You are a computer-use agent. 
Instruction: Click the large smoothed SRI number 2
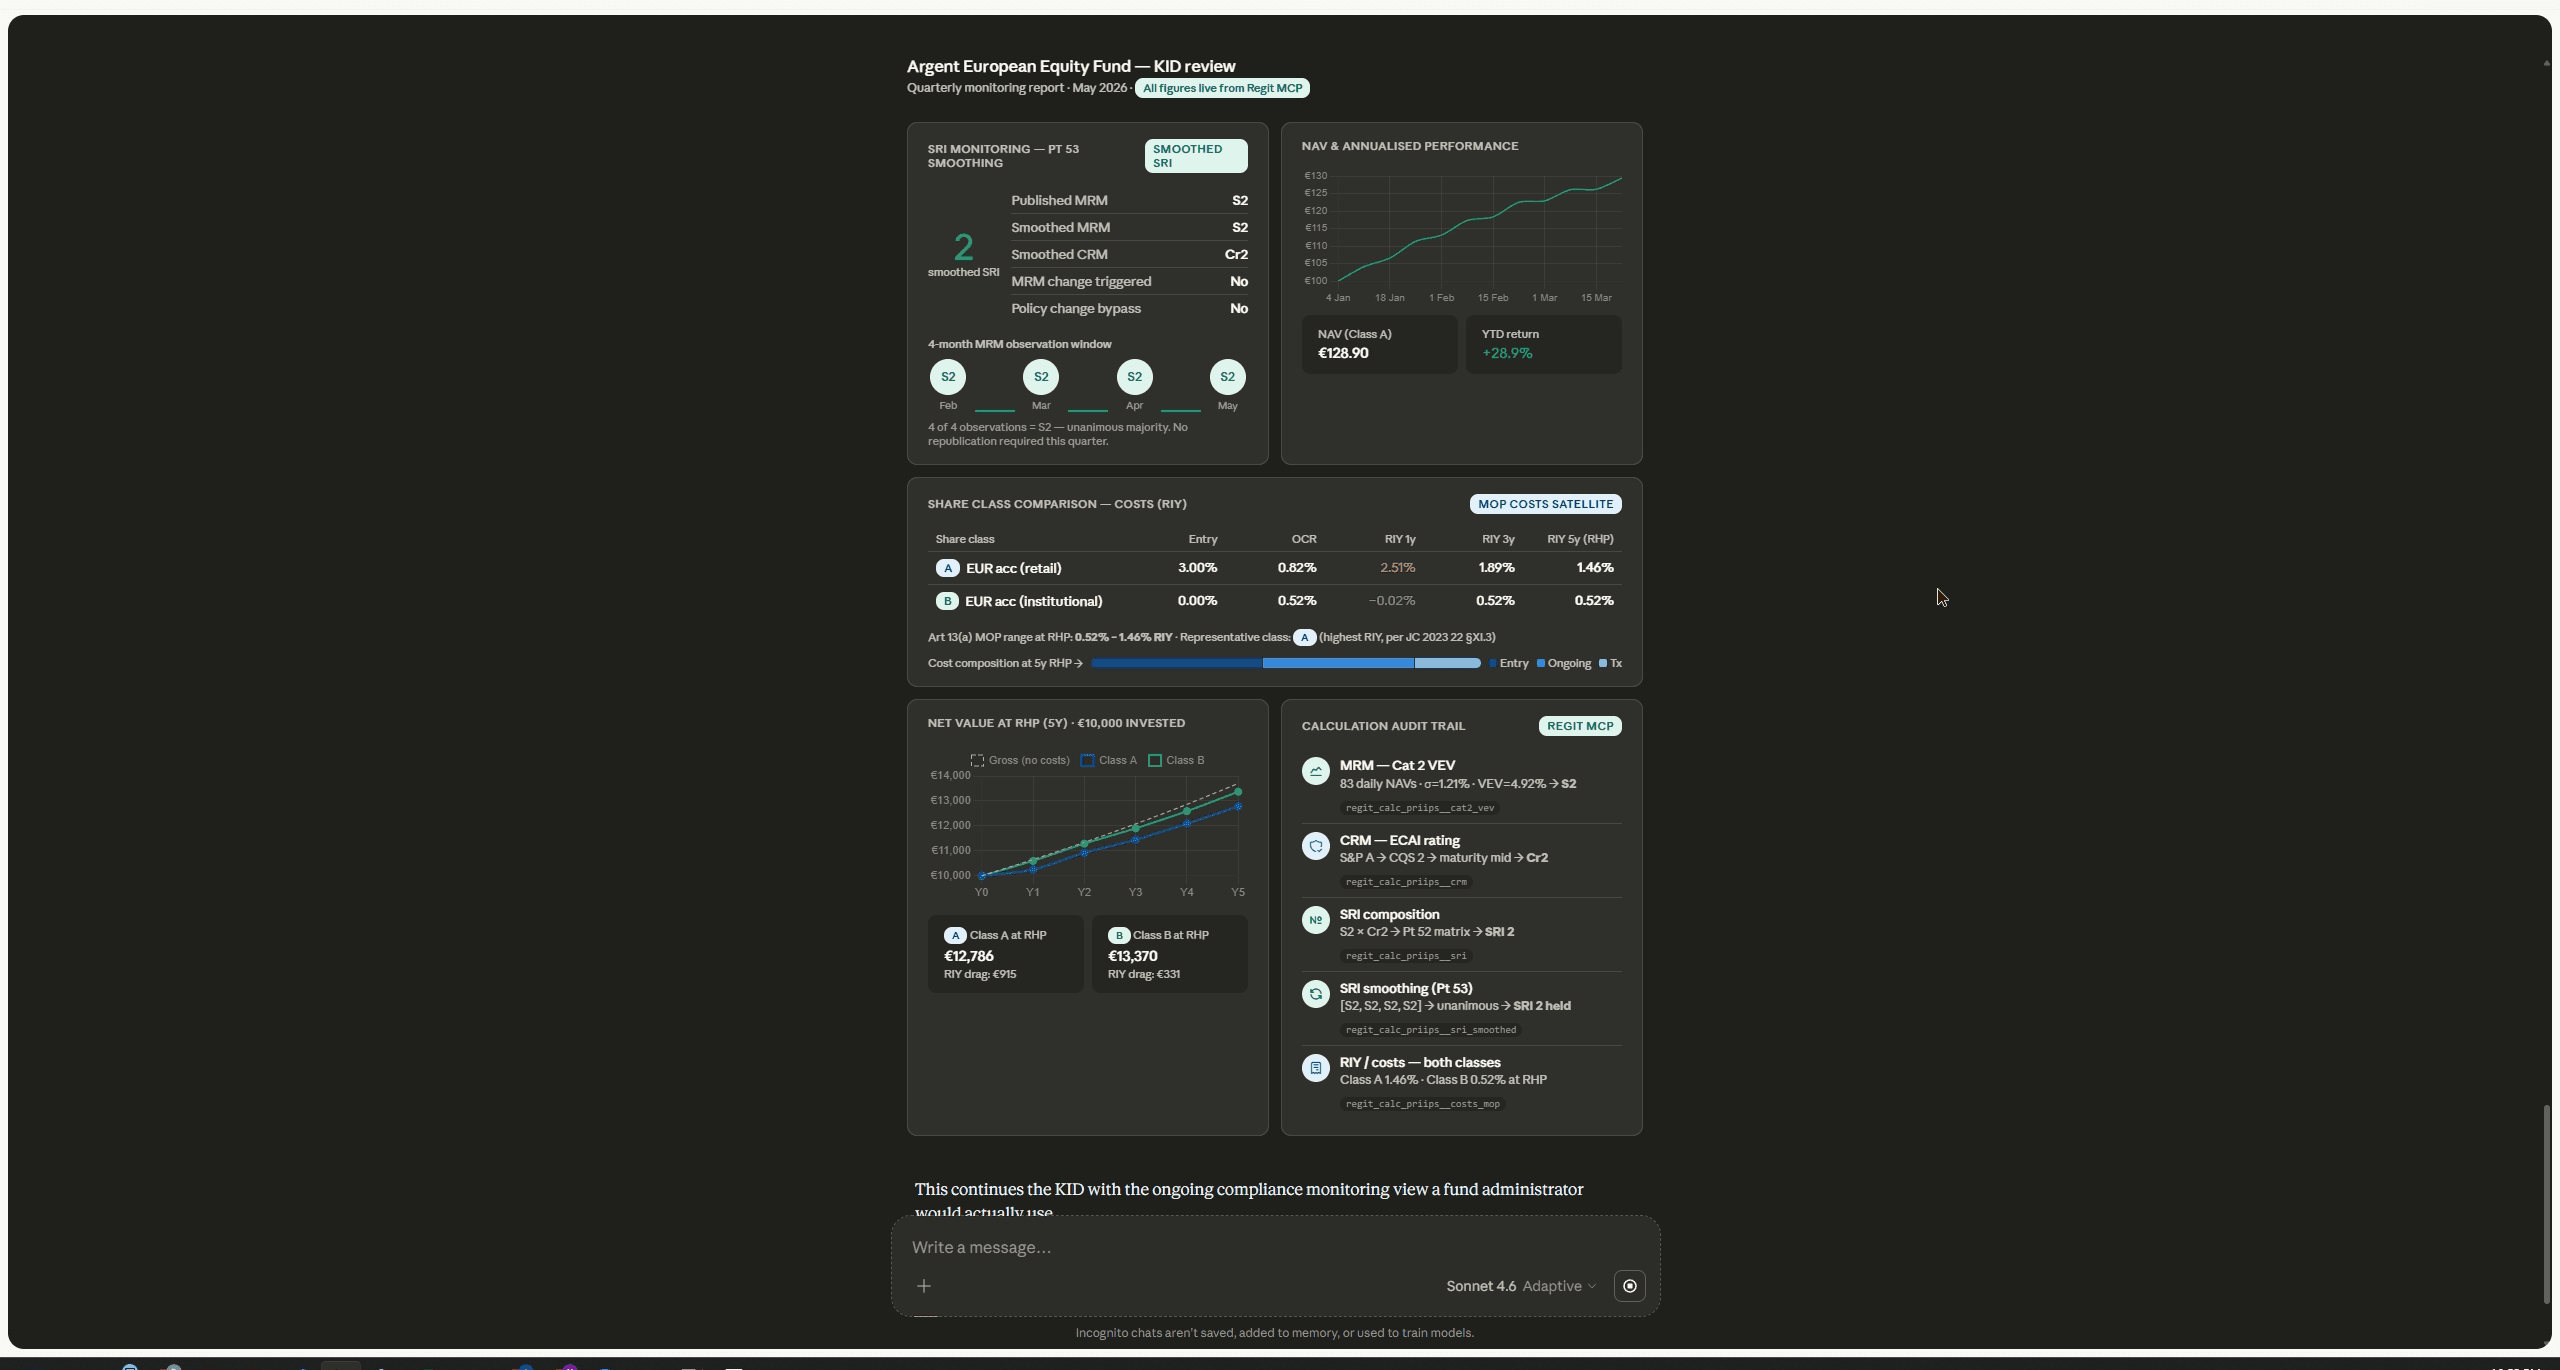pos(964,247)
